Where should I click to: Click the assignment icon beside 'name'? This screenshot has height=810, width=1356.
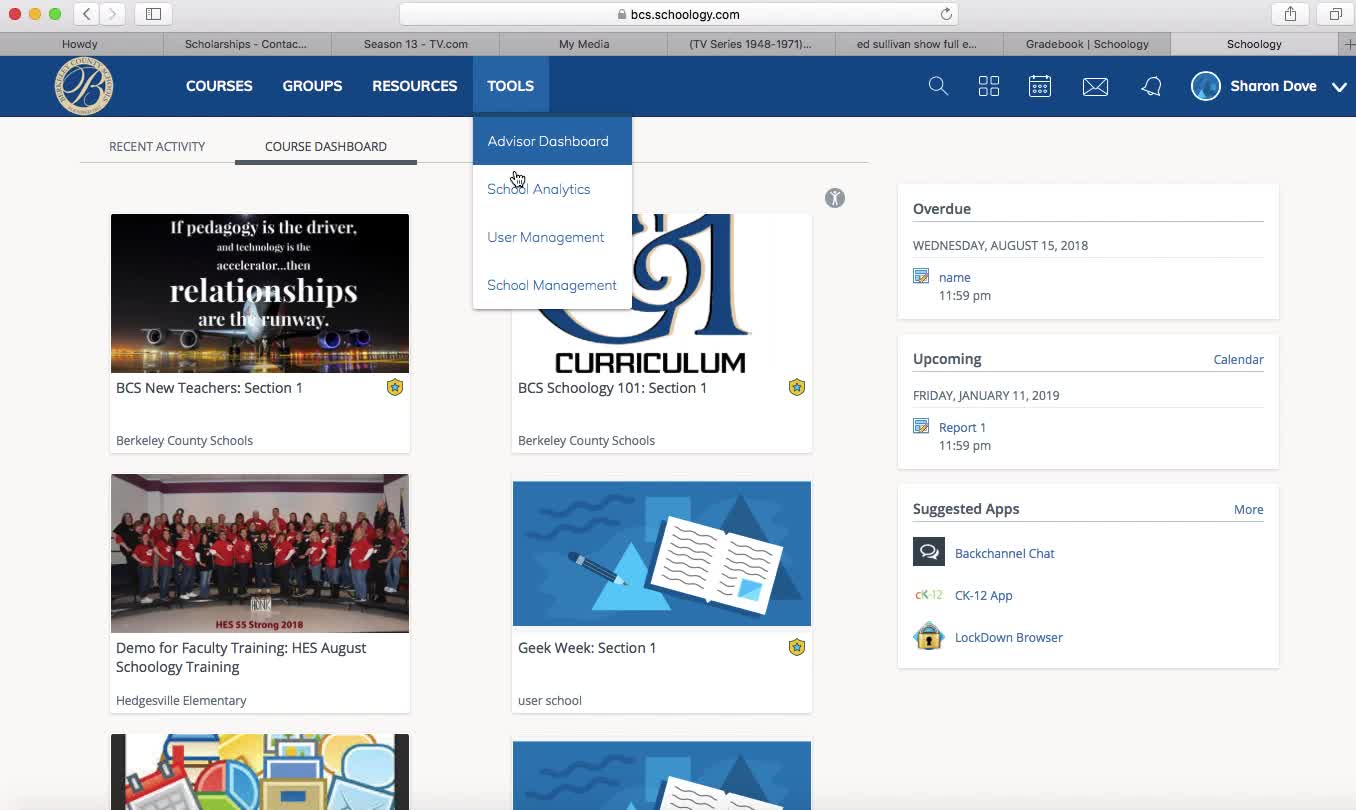click(921, 276)
